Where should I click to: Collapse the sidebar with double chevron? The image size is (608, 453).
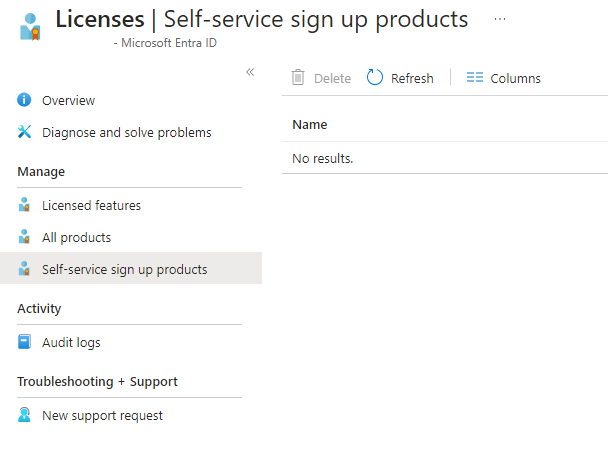click(x=250, y=72)
